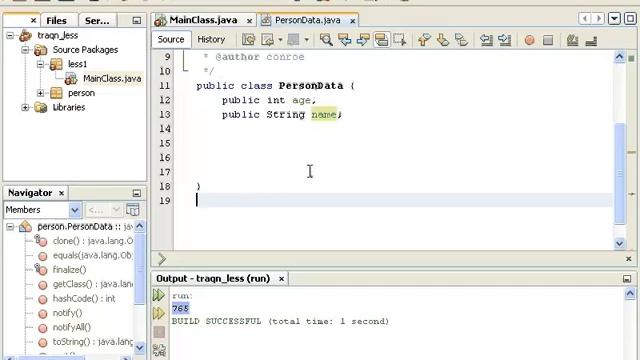Click the Start Macro Recording red circle
The image size is (640, 360).
click(529, 40)
